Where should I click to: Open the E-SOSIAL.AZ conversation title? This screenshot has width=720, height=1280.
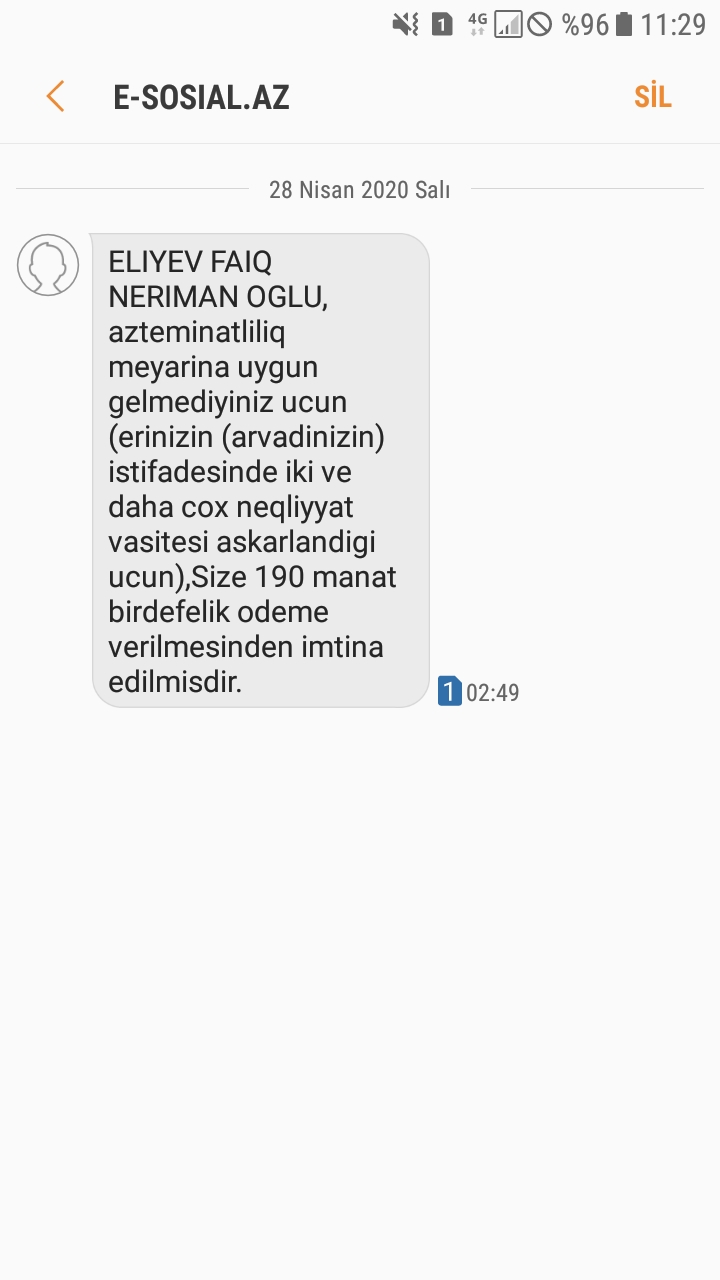201,97
